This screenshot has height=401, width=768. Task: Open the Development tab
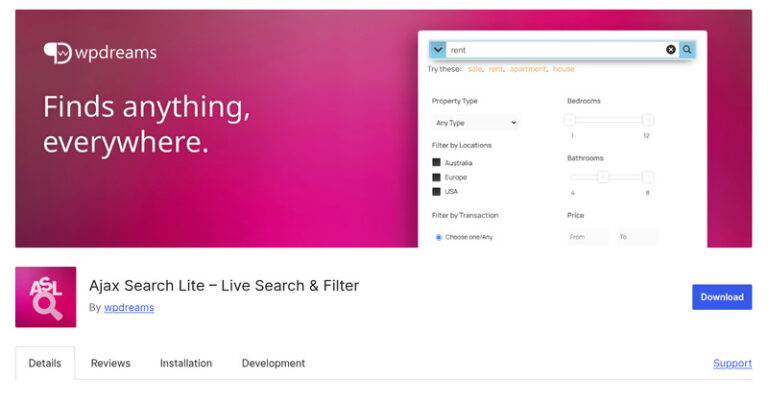tap(273, 363)
